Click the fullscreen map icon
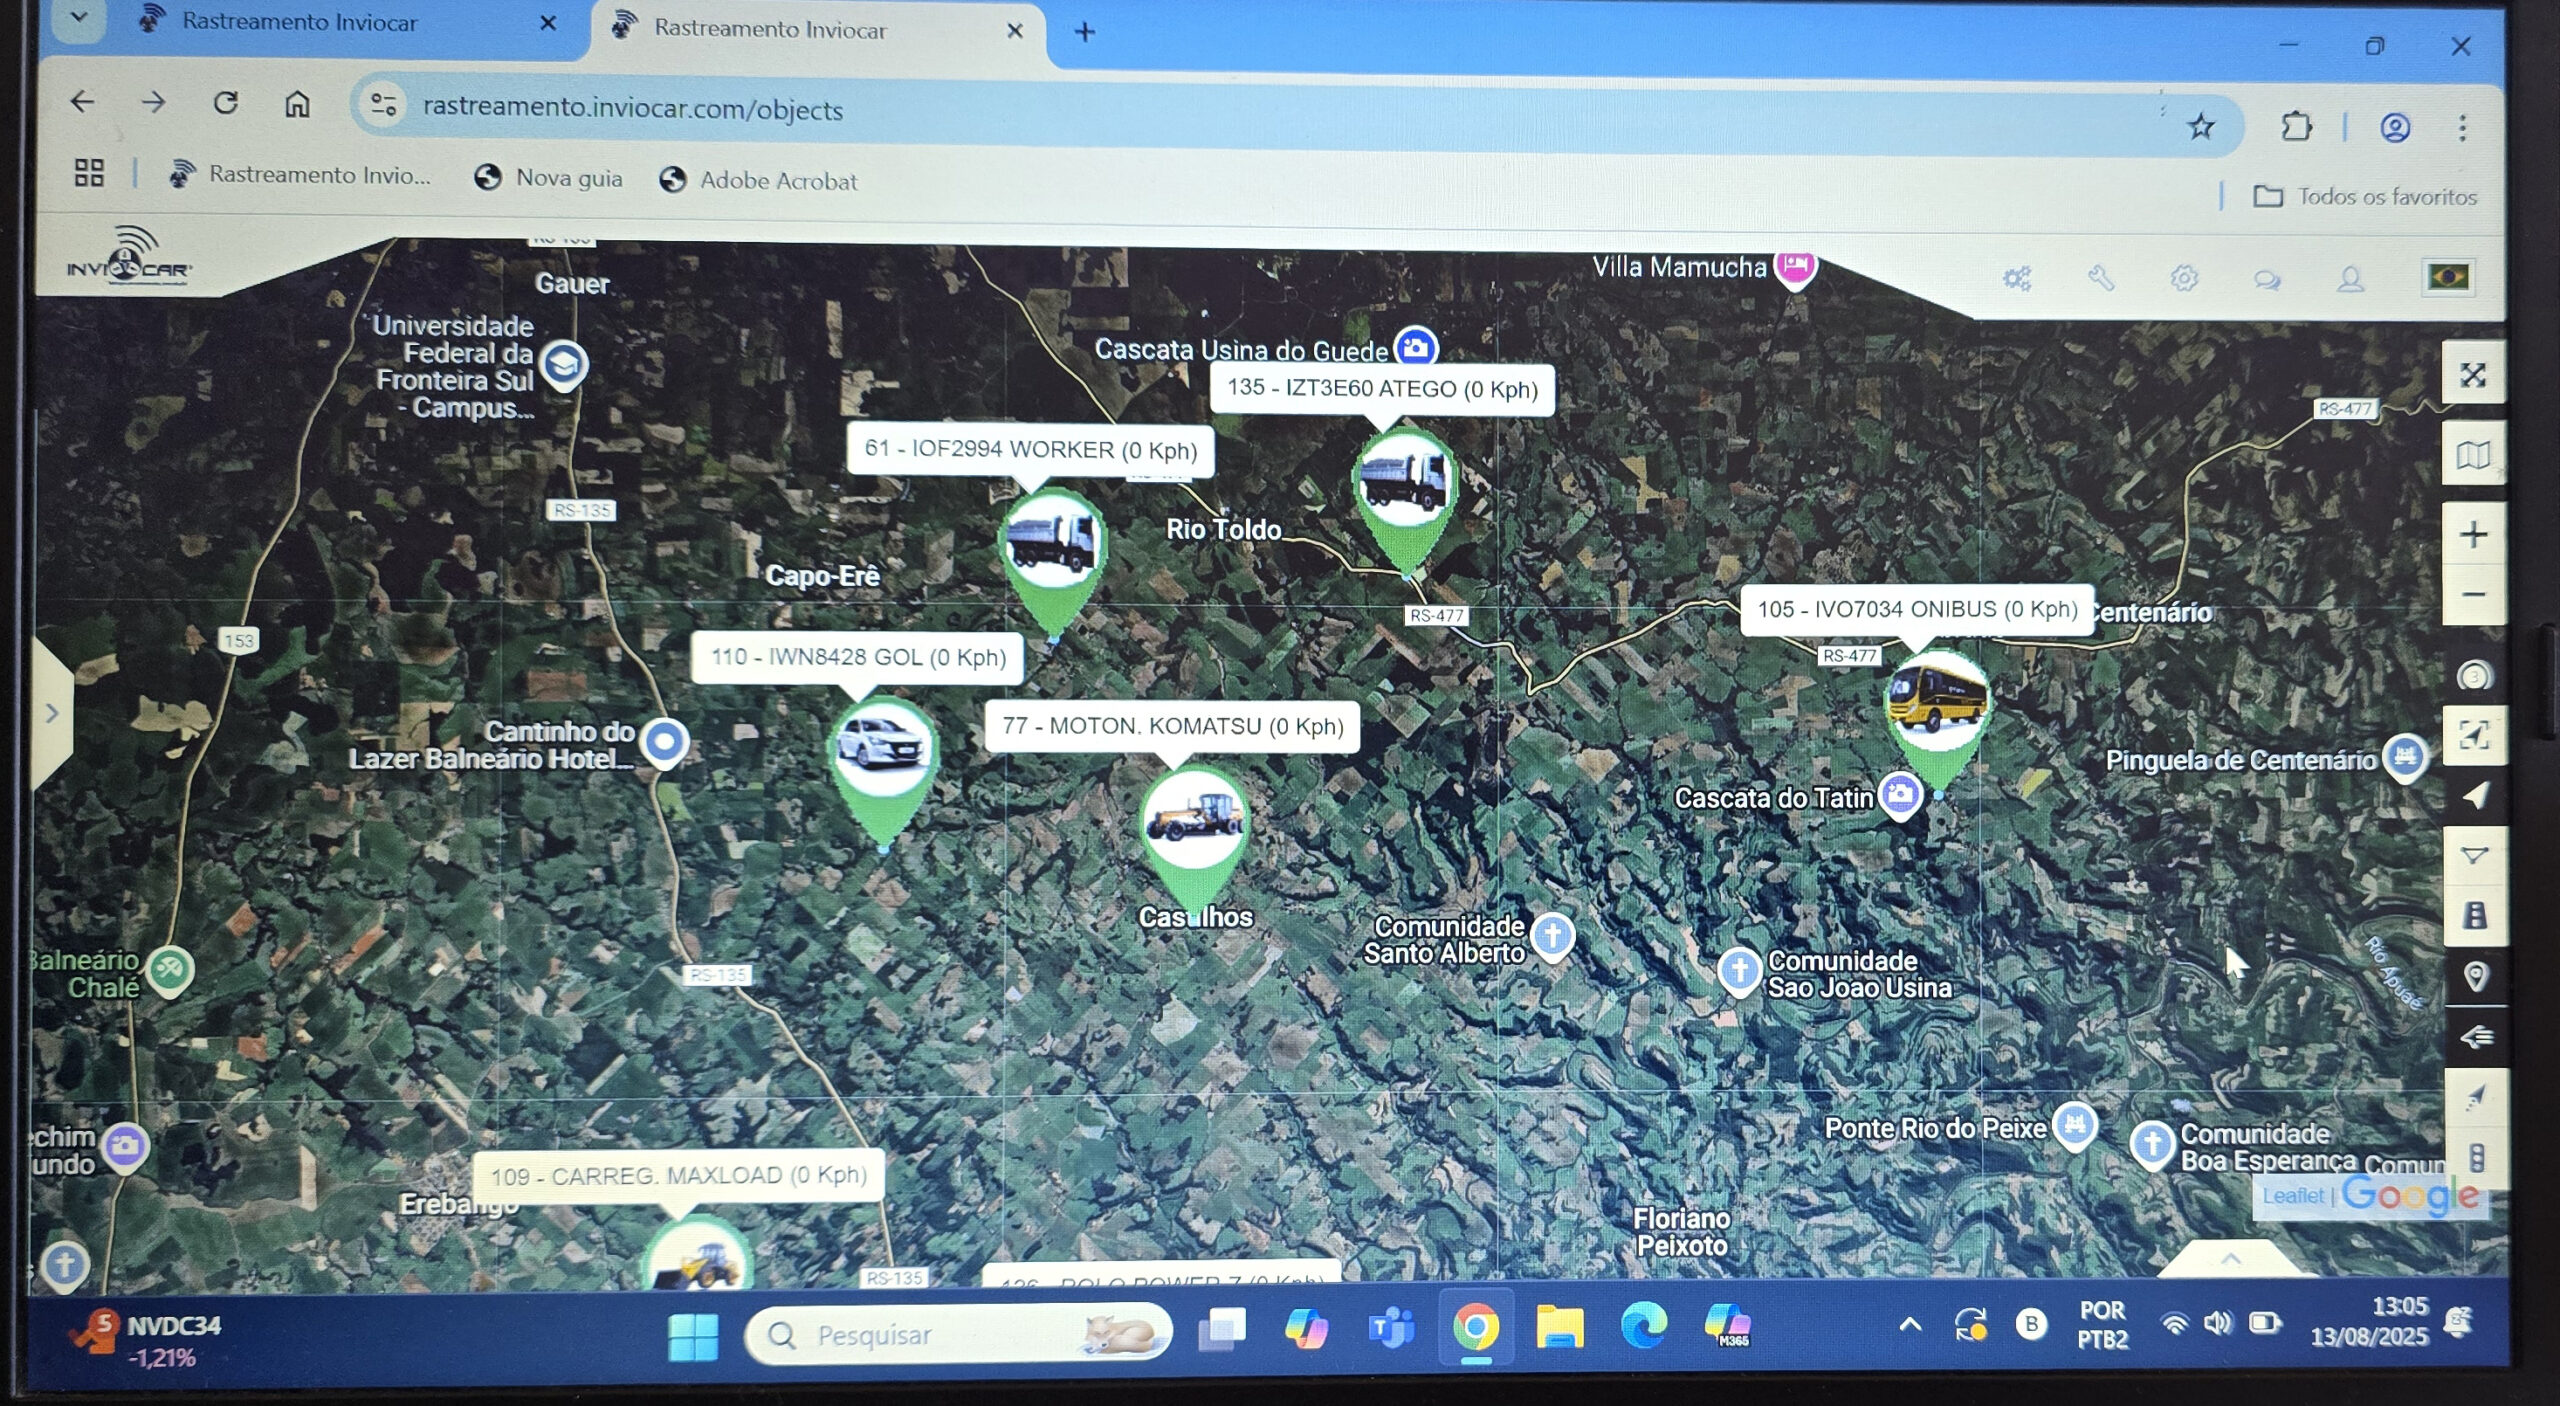 click(2472, 375)
